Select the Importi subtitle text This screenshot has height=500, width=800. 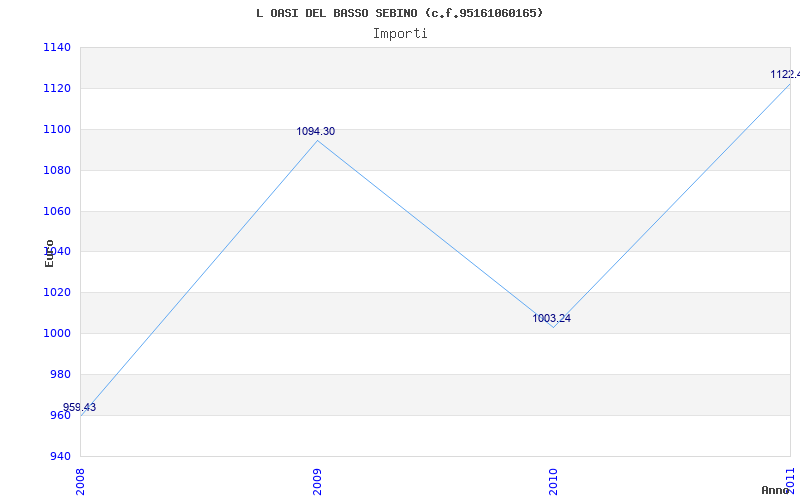(x=400, y=34)
